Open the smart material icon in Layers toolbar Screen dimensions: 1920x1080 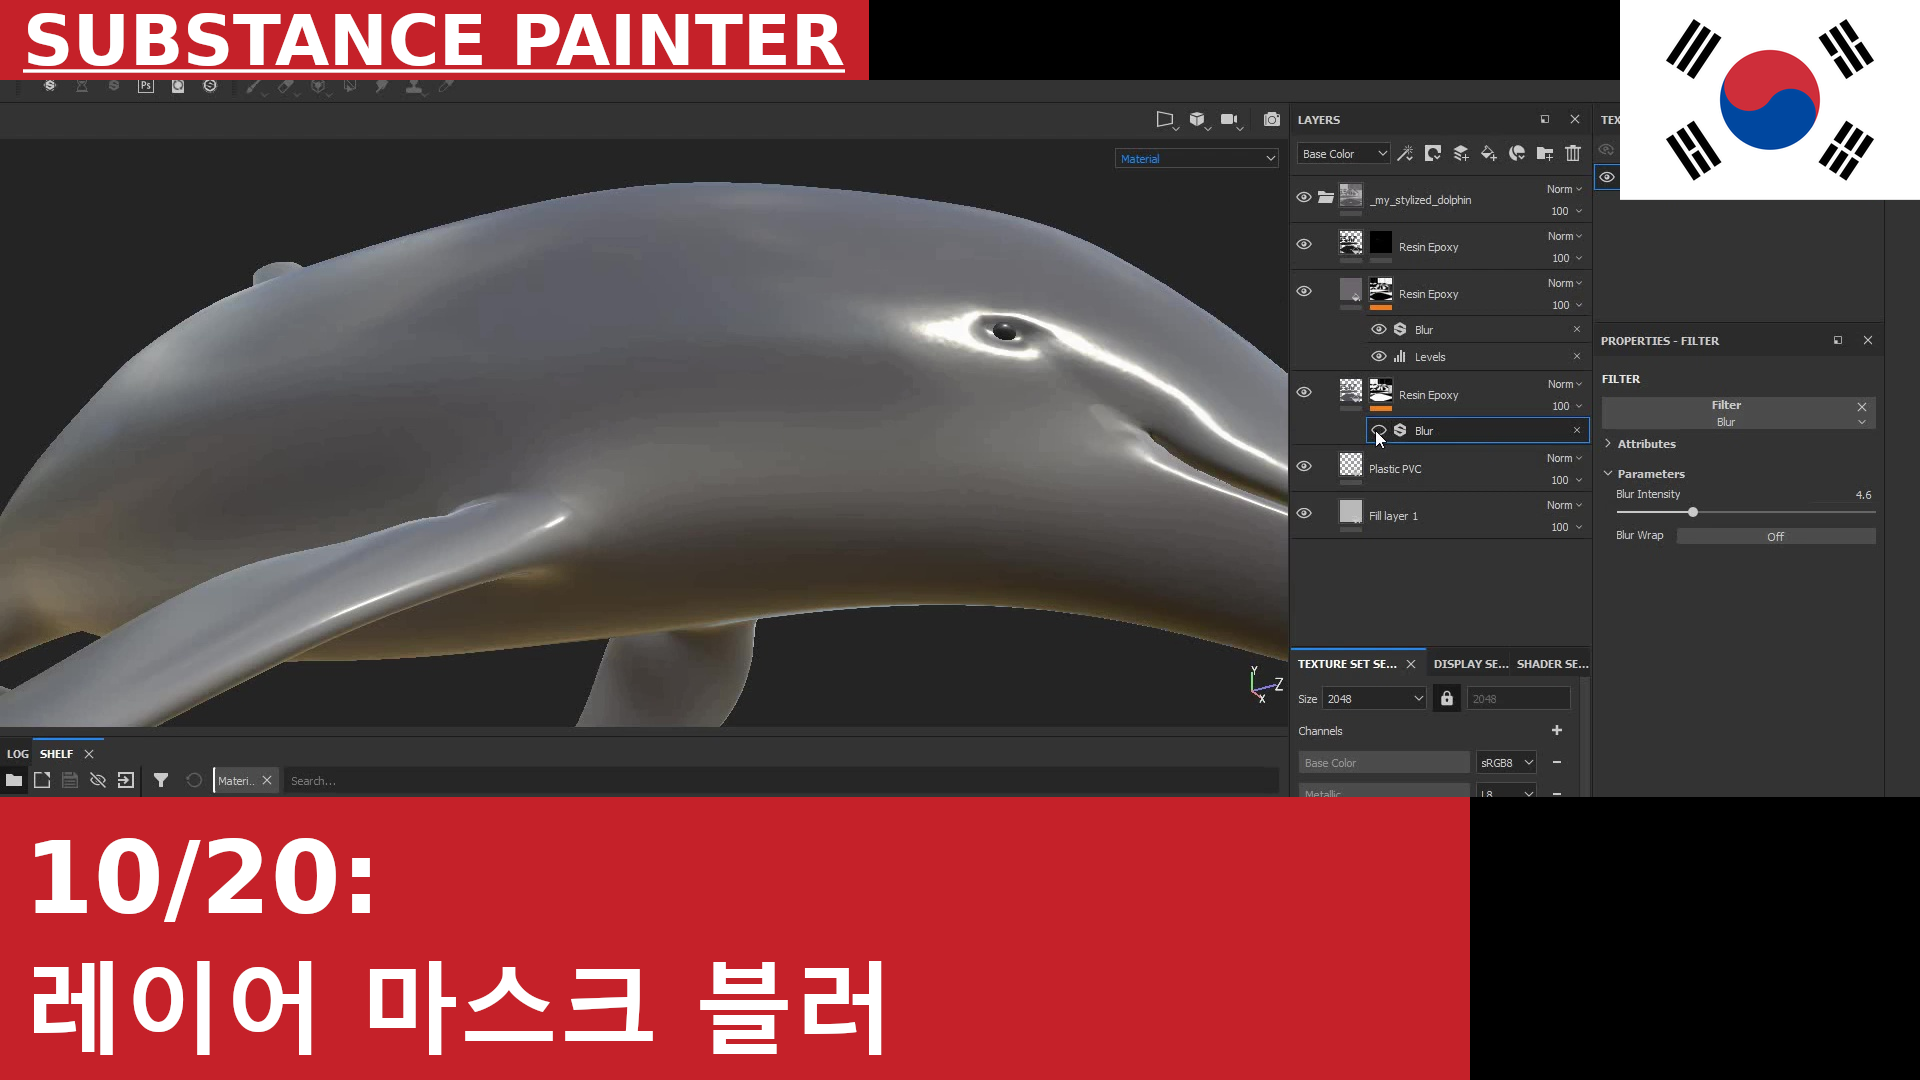(1517, 153)
